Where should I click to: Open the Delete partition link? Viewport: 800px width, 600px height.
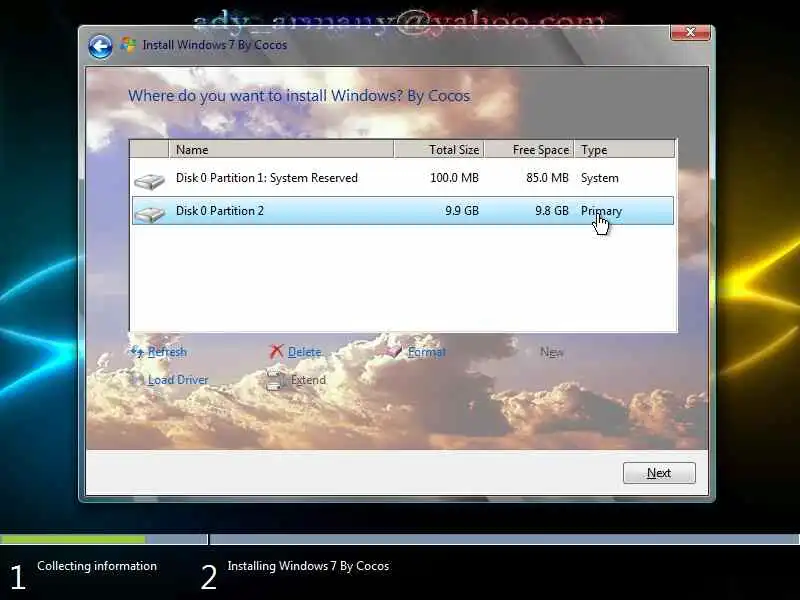[x=305, y=352]
